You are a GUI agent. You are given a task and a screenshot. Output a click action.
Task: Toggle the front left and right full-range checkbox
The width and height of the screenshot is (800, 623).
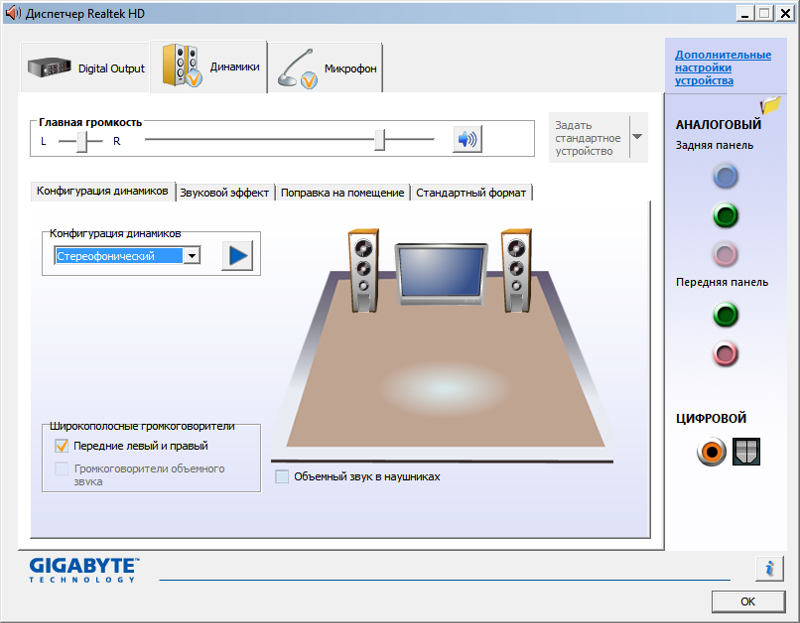click(x=61, y=446)
